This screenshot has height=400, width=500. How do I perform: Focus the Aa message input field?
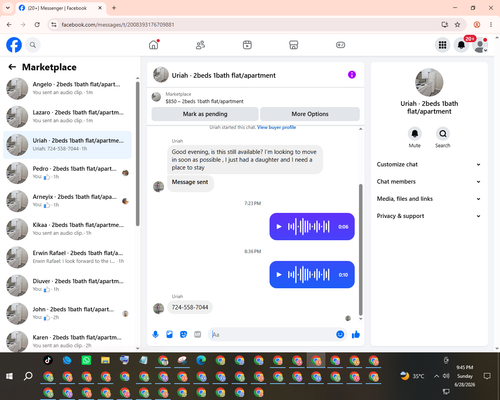point(272,334)
